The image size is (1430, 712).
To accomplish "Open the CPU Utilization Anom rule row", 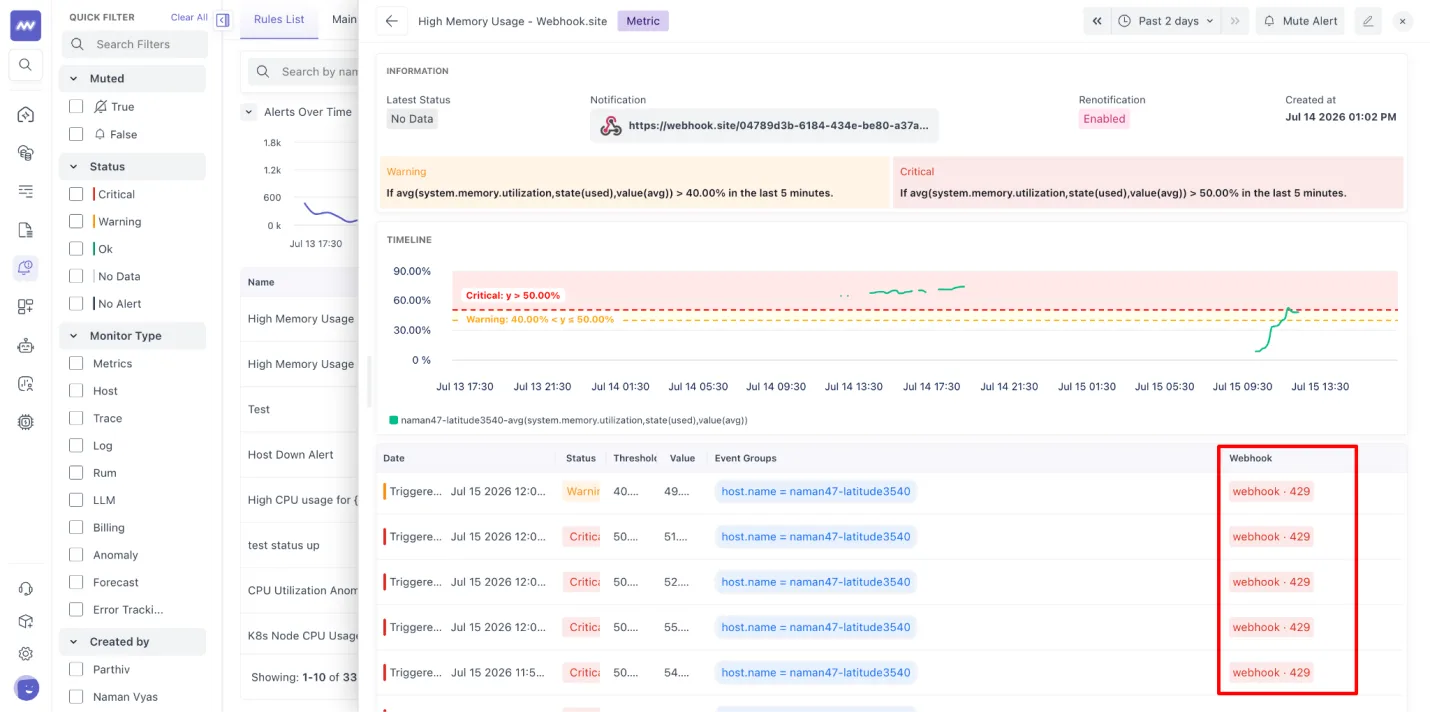I will pyautogui.click(x=300, y=590).
